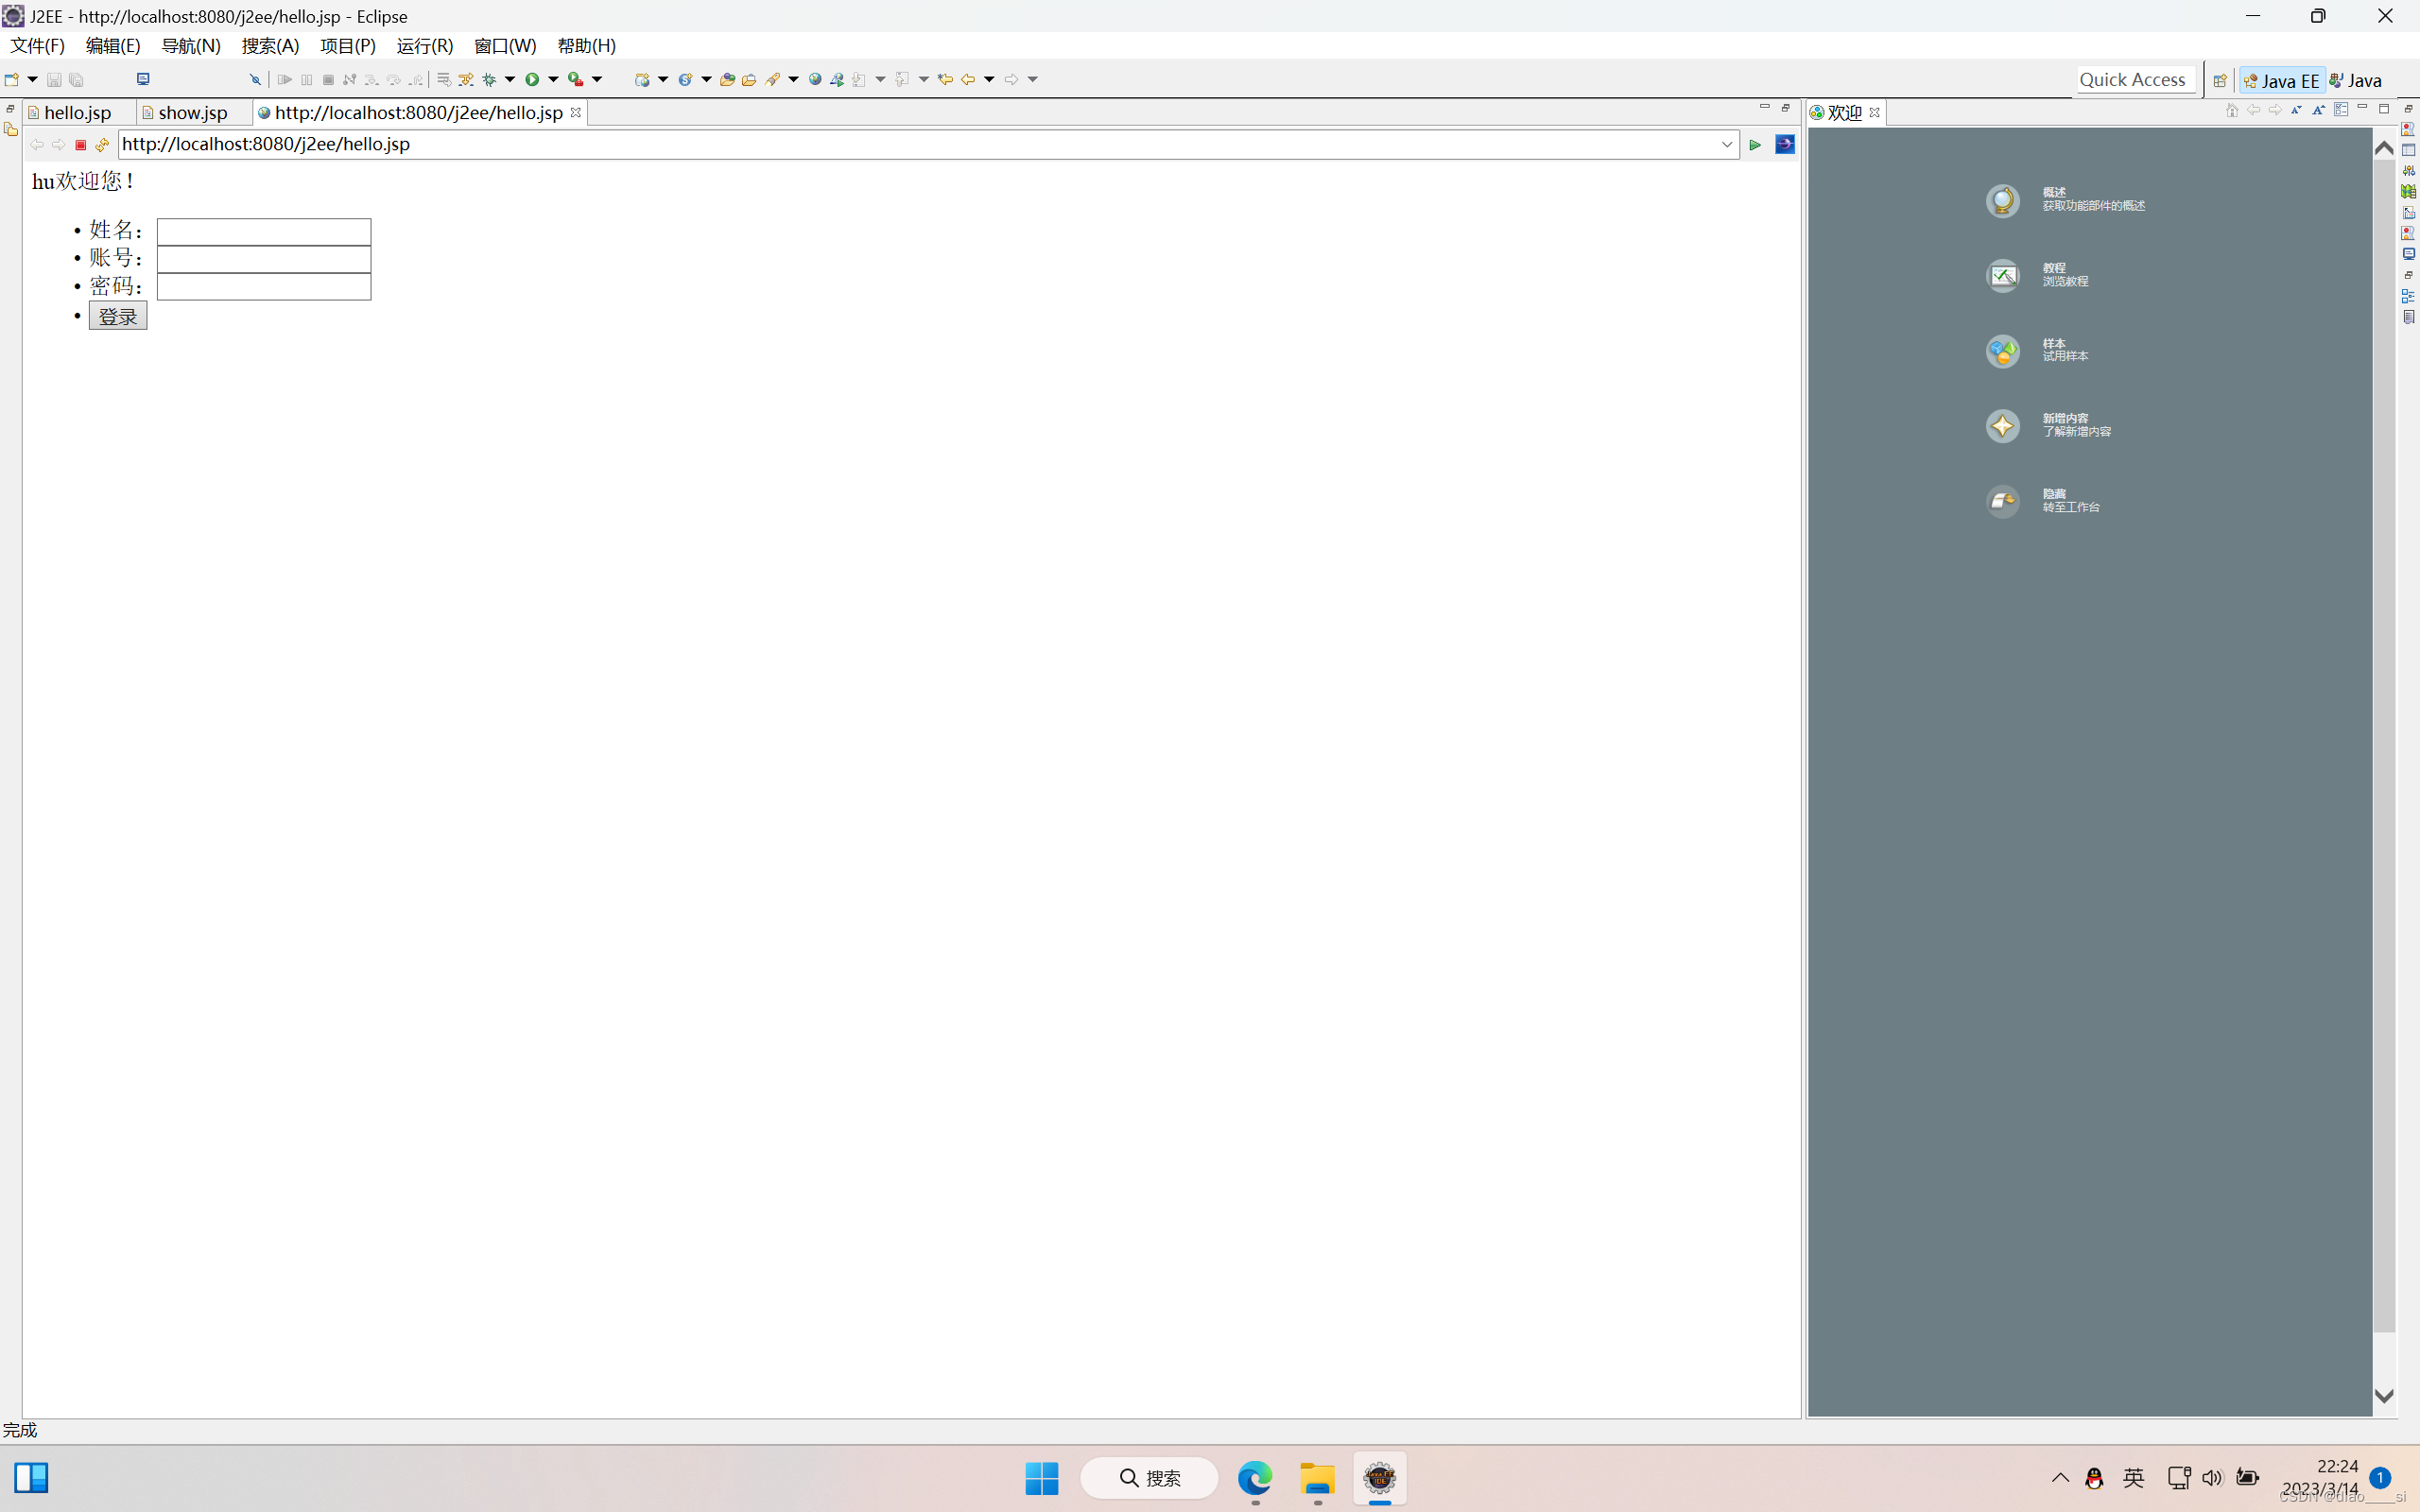Screen dimensions: 2420x1512
Task: Switch to the Java perspective
Action: (2356, 81)
